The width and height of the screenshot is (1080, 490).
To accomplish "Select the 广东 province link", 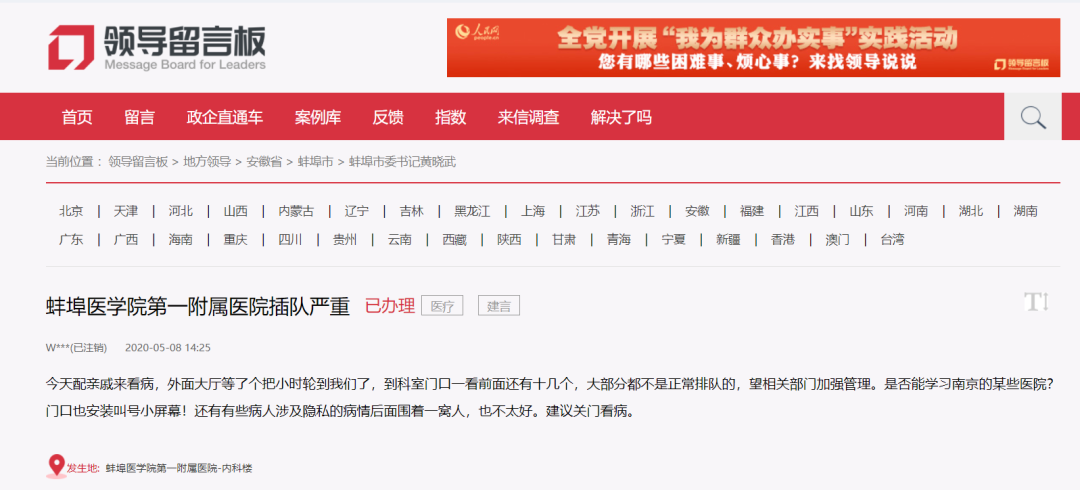I will [71, 240].
